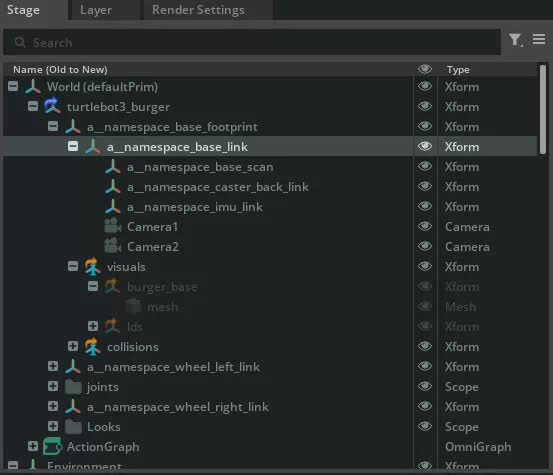The height and width of the screenshot is (475, 553).
Task: Open the hamburger options menu icon
Action: coord(539,39)
